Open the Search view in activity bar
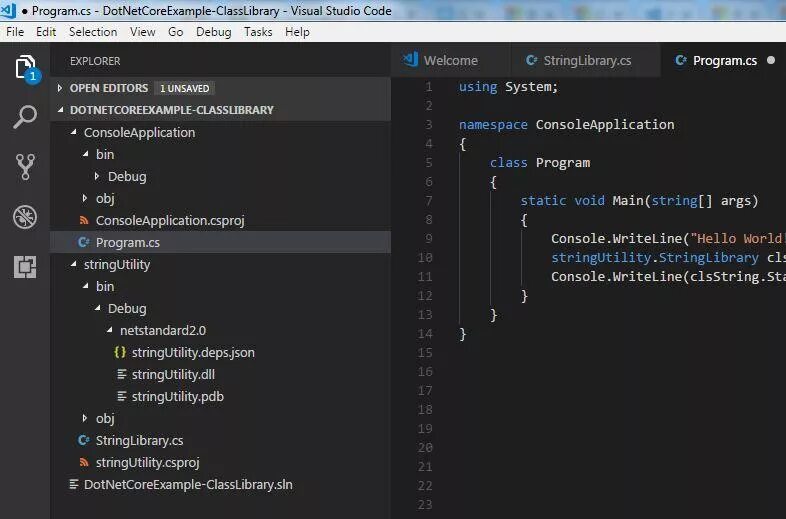 tap(25, 117)
